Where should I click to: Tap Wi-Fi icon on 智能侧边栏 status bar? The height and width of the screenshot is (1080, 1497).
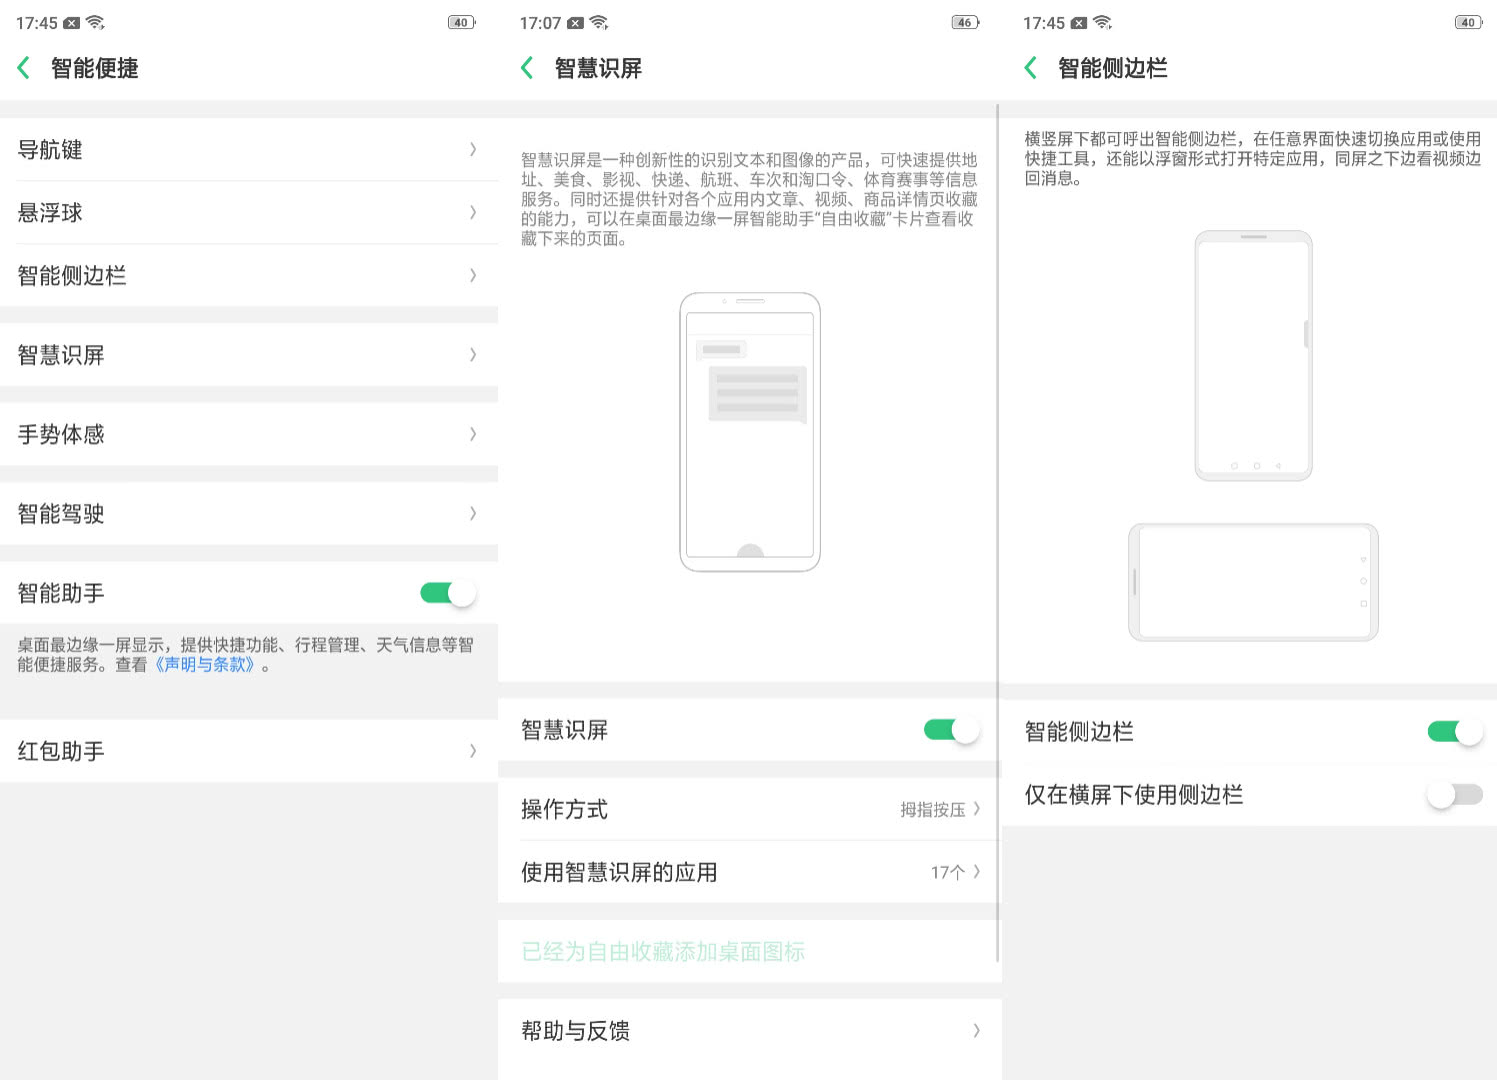(1103, 22)
